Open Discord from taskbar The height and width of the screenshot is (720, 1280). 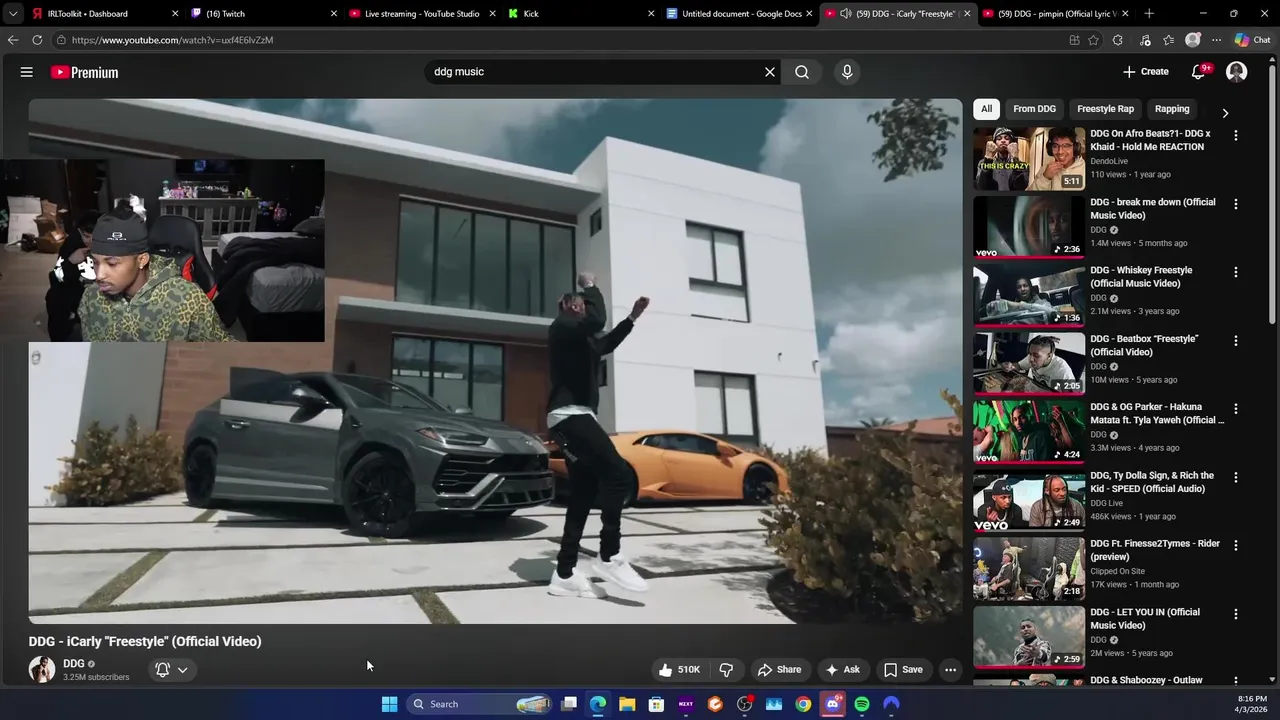point(832,704)
